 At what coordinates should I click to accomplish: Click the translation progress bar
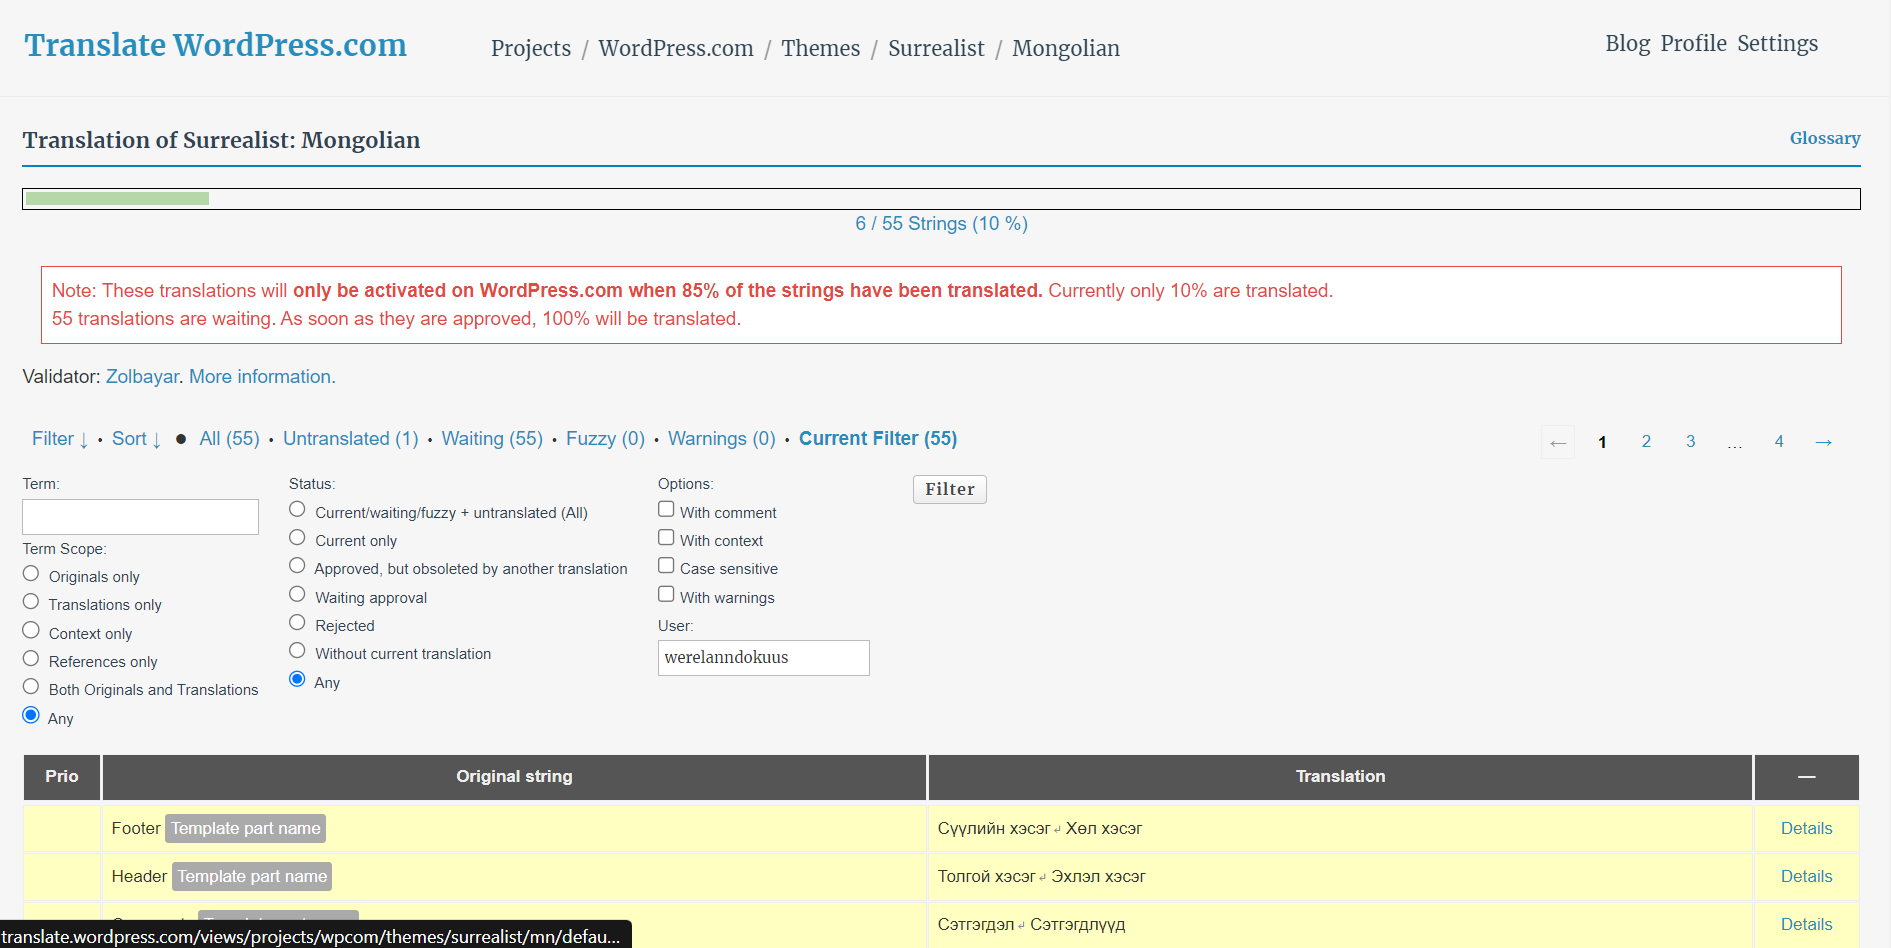(941, 199)
